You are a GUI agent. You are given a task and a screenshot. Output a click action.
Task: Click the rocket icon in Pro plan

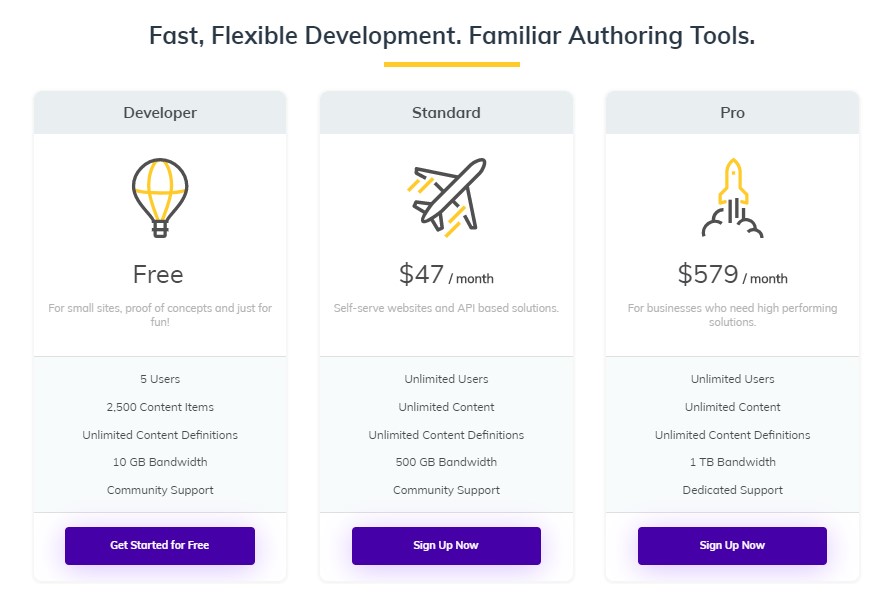click(732, 197)
